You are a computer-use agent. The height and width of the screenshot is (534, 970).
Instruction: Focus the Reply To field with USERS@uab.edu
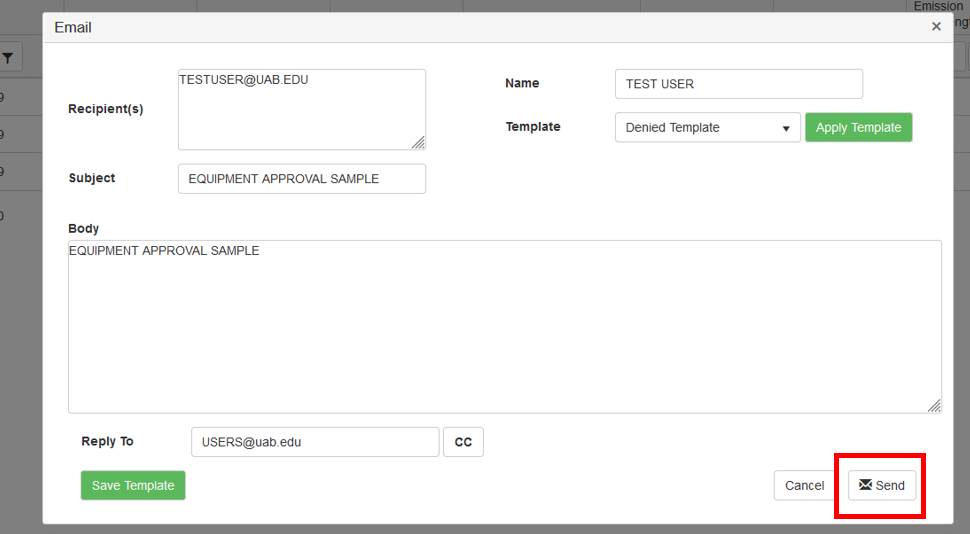(x=314, y=442)
